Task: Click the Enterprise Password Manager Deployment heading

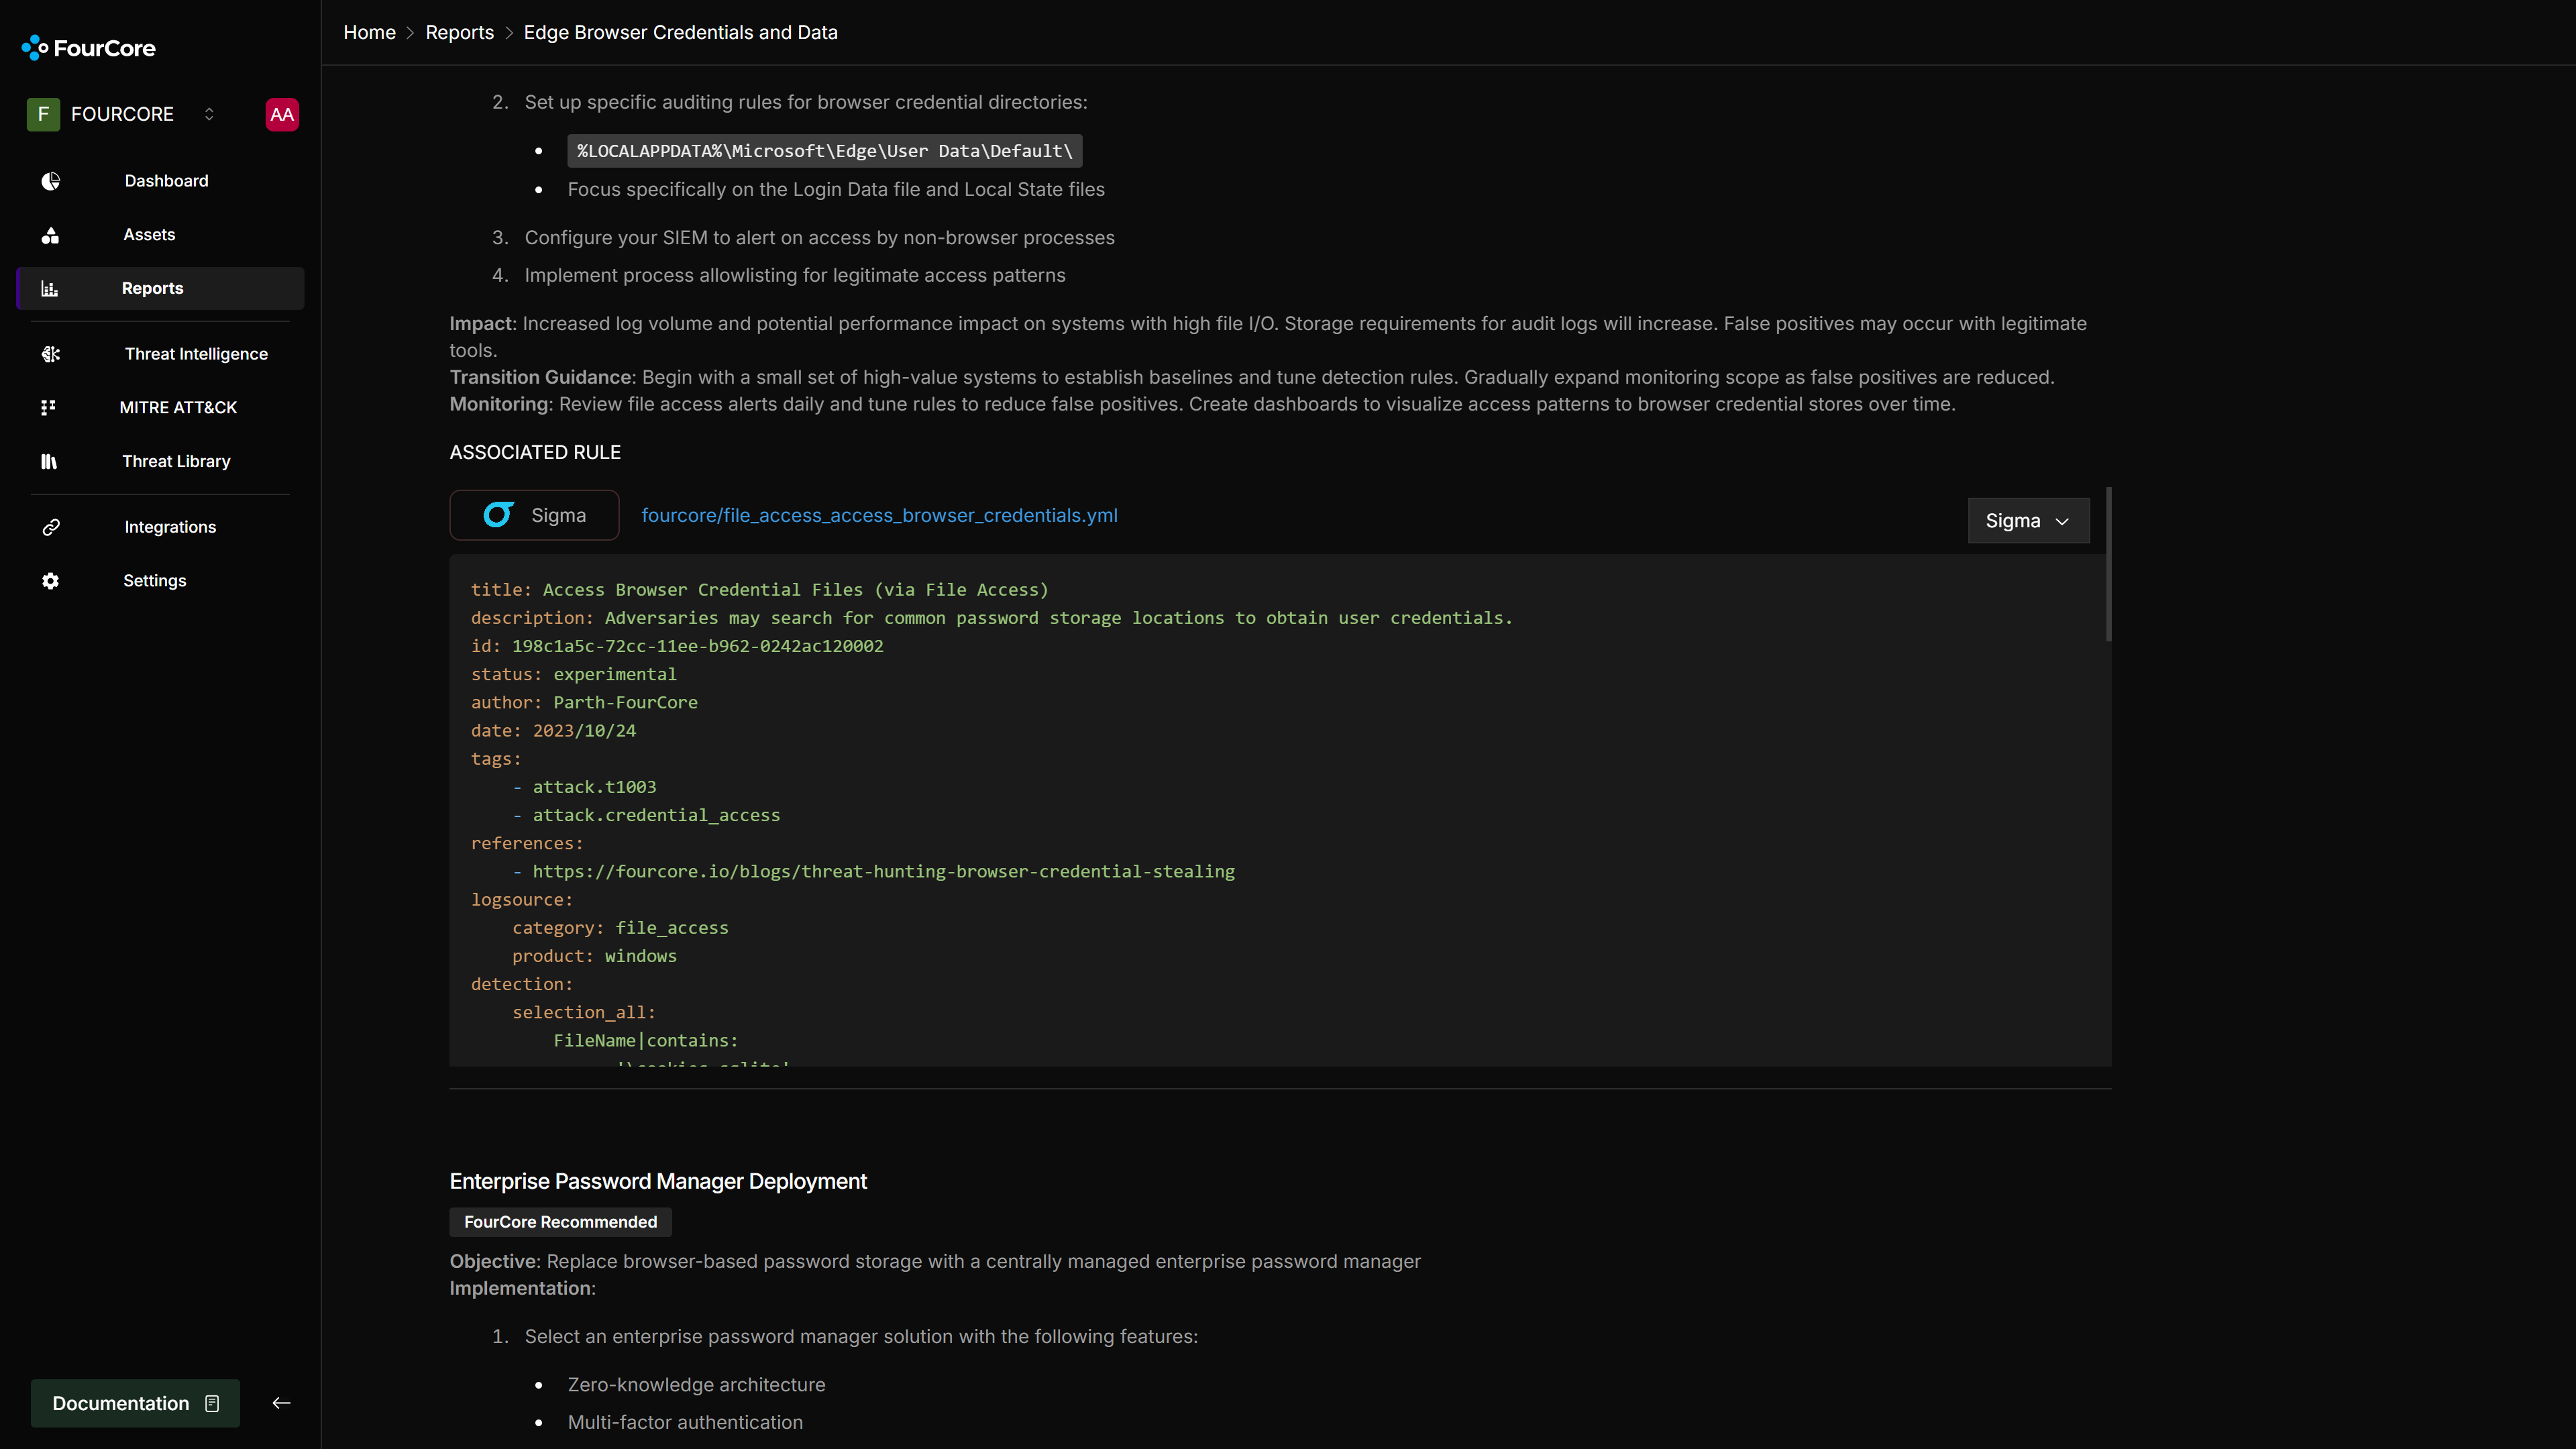Action: 658,1181
